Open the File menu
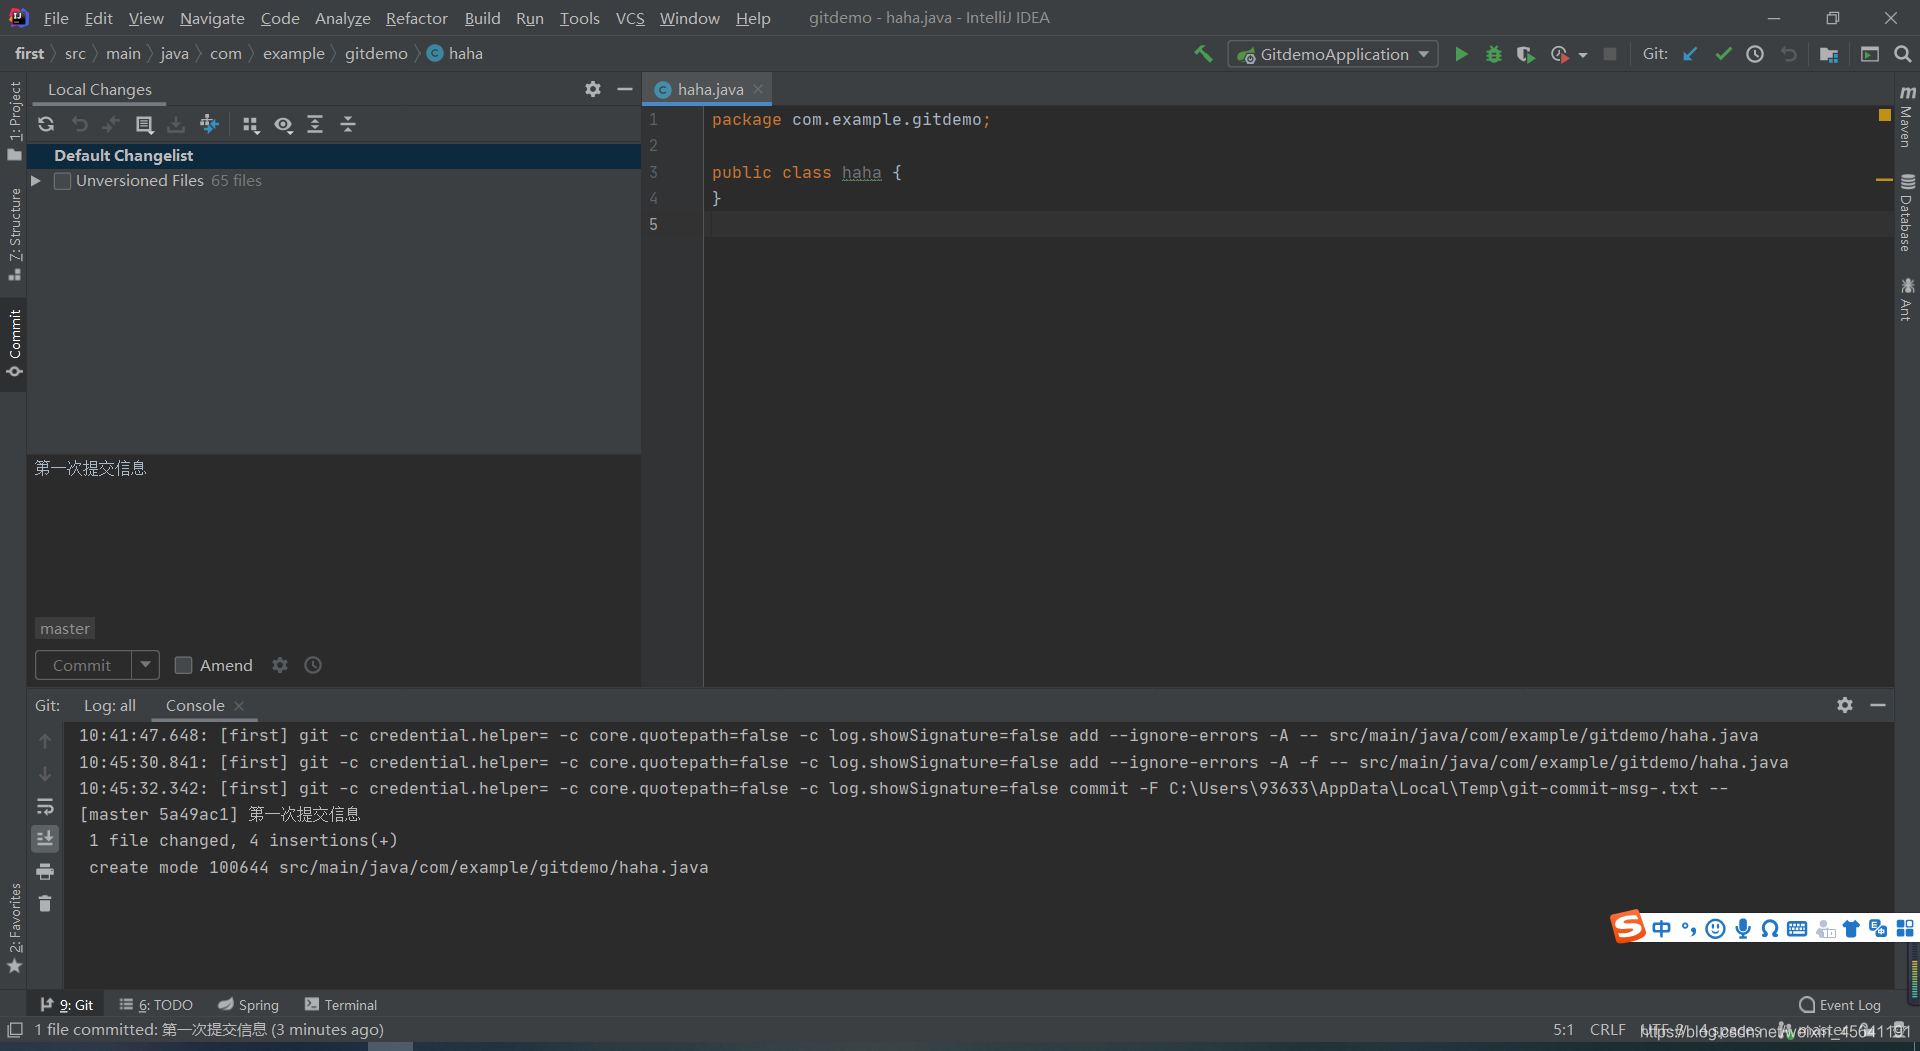The height and width of the screenshot is (1051, 1920). click(56, 18)
